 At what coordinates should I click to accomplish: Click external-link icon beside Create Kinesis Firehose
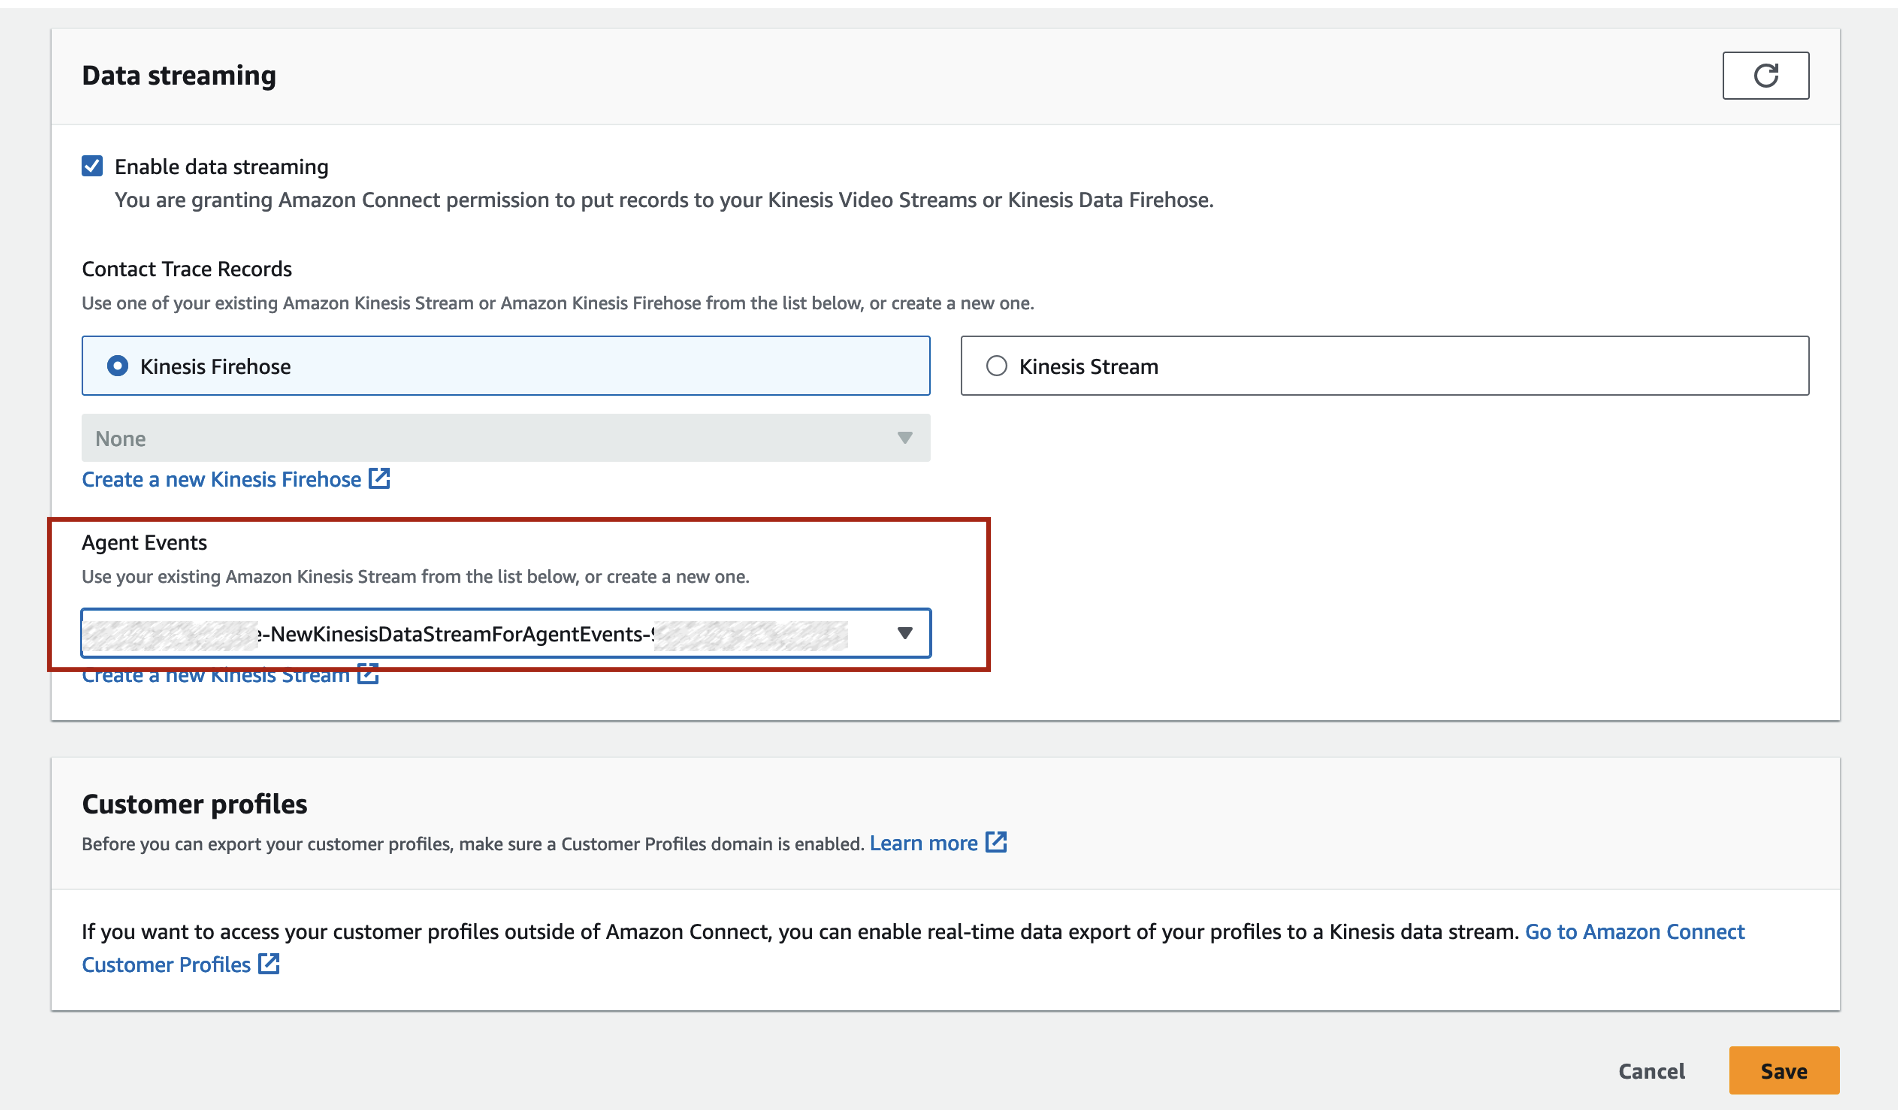click(x=380, y=479)
